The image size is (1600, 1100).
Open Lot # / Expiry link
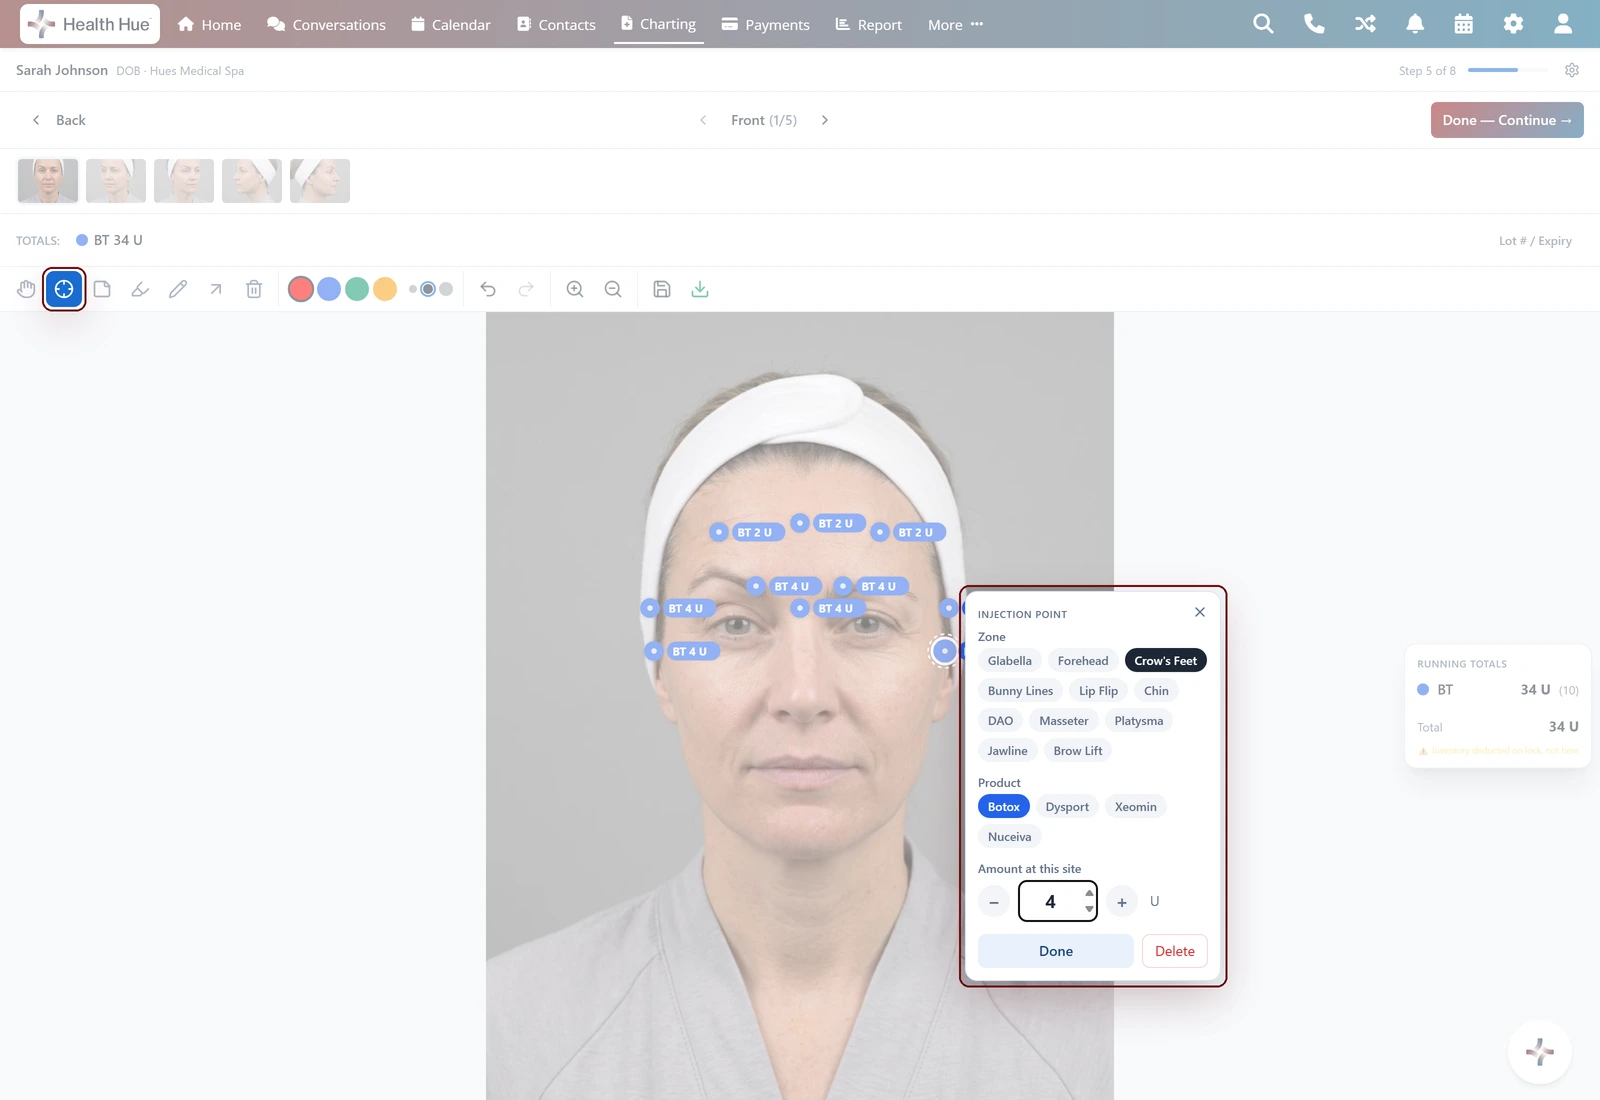[x=1535, y=241]
